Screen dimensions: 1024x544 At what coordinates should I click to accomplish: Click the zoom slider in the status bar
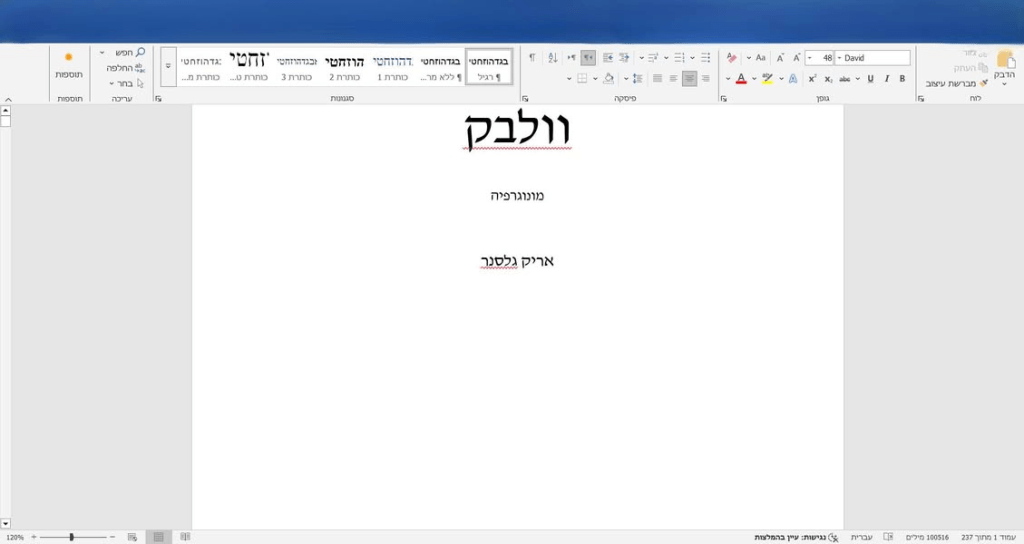(72, 537)
